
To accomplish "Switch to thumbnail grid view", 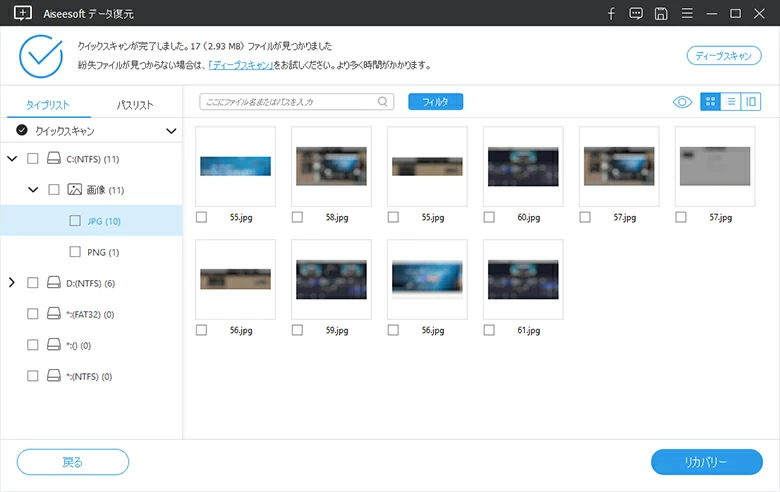I will [710, 101].
